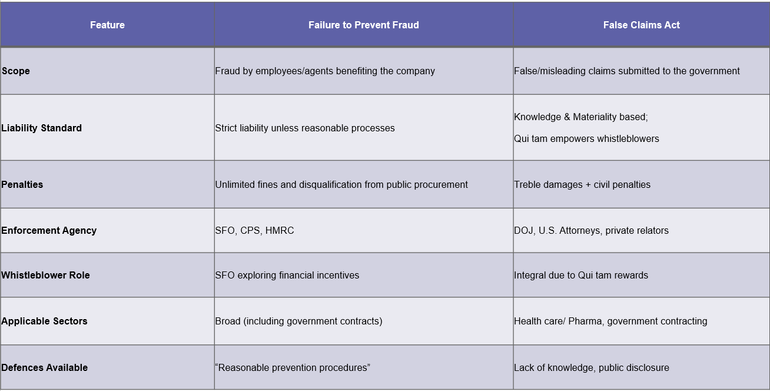Click the False Claims Act header

pos(641,25)
